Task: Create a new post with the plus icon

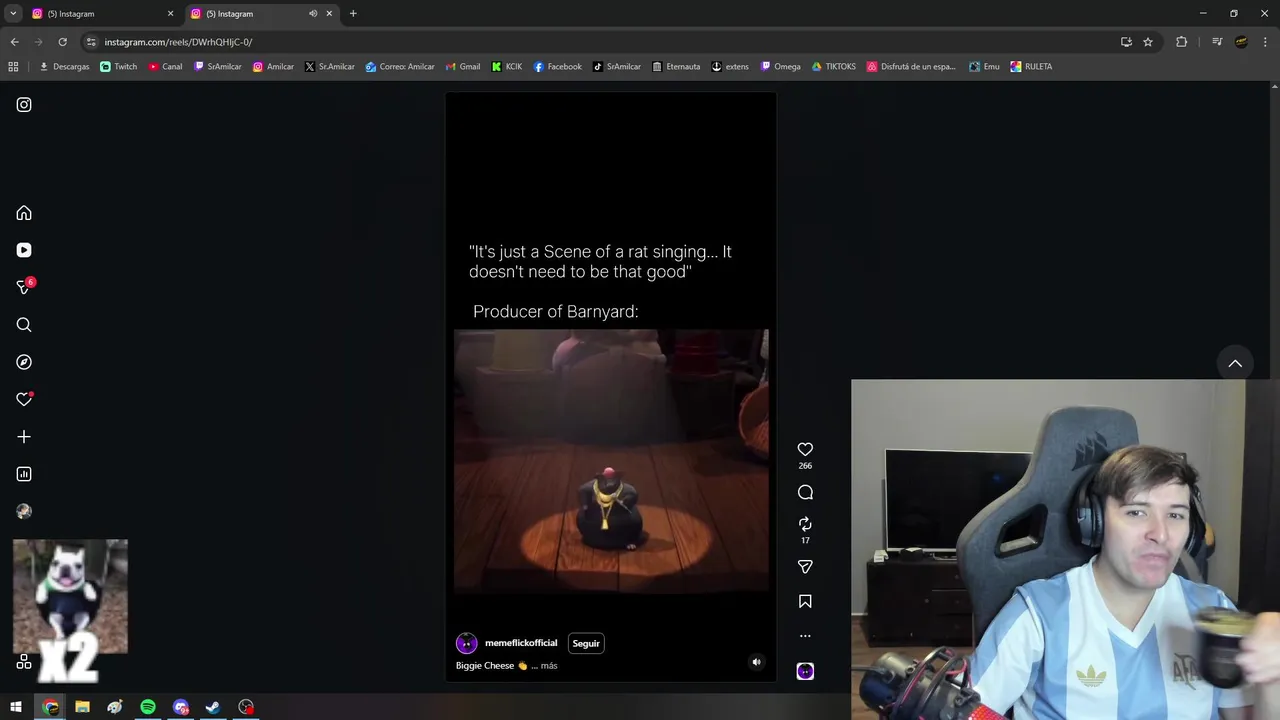Action: pyautogui.click(x=24, y=437)
